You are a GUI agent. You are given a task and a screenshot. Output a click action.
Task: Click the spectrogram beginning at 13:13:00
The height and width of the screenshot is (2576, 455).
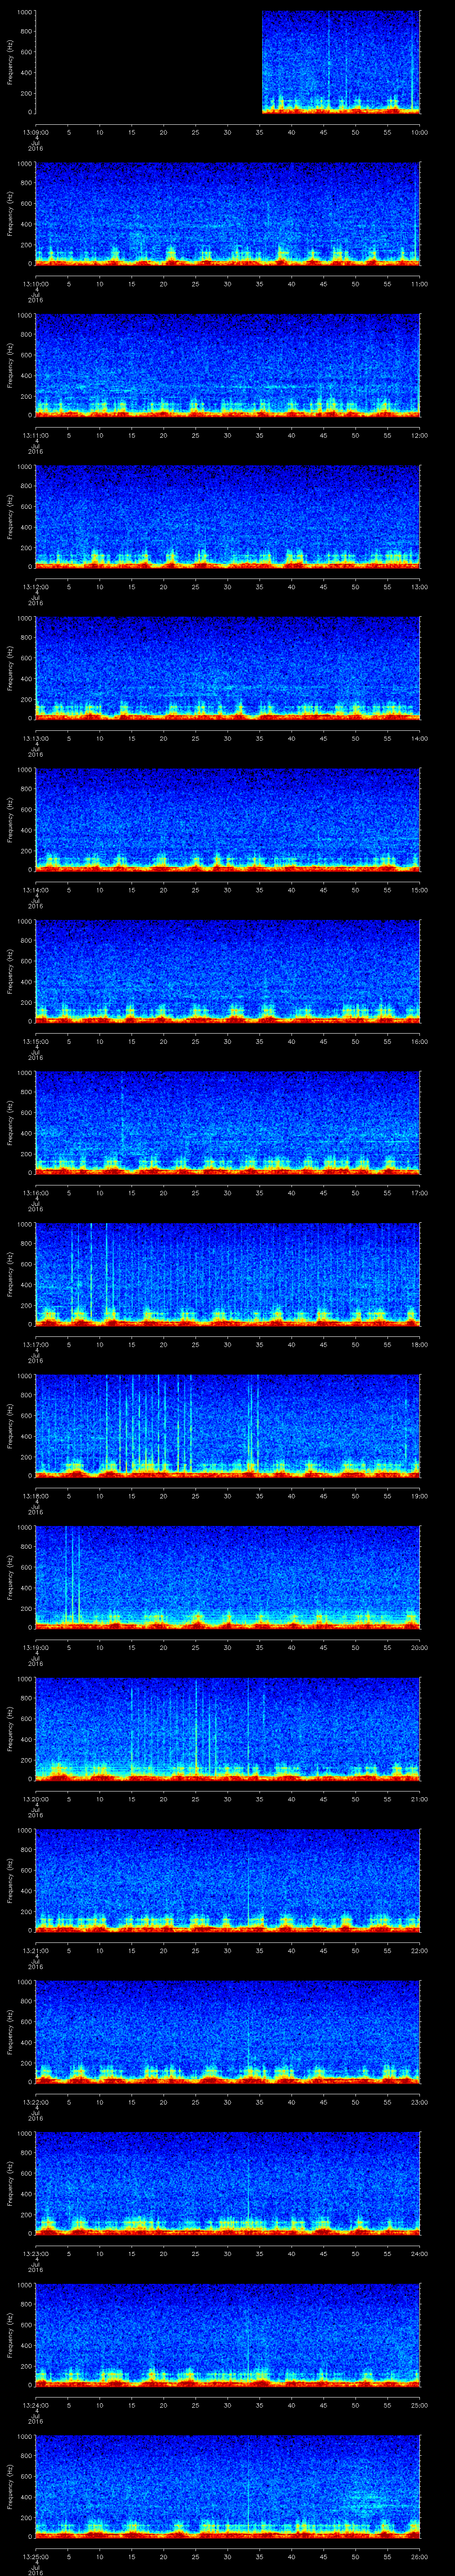(x=227, y=667)
